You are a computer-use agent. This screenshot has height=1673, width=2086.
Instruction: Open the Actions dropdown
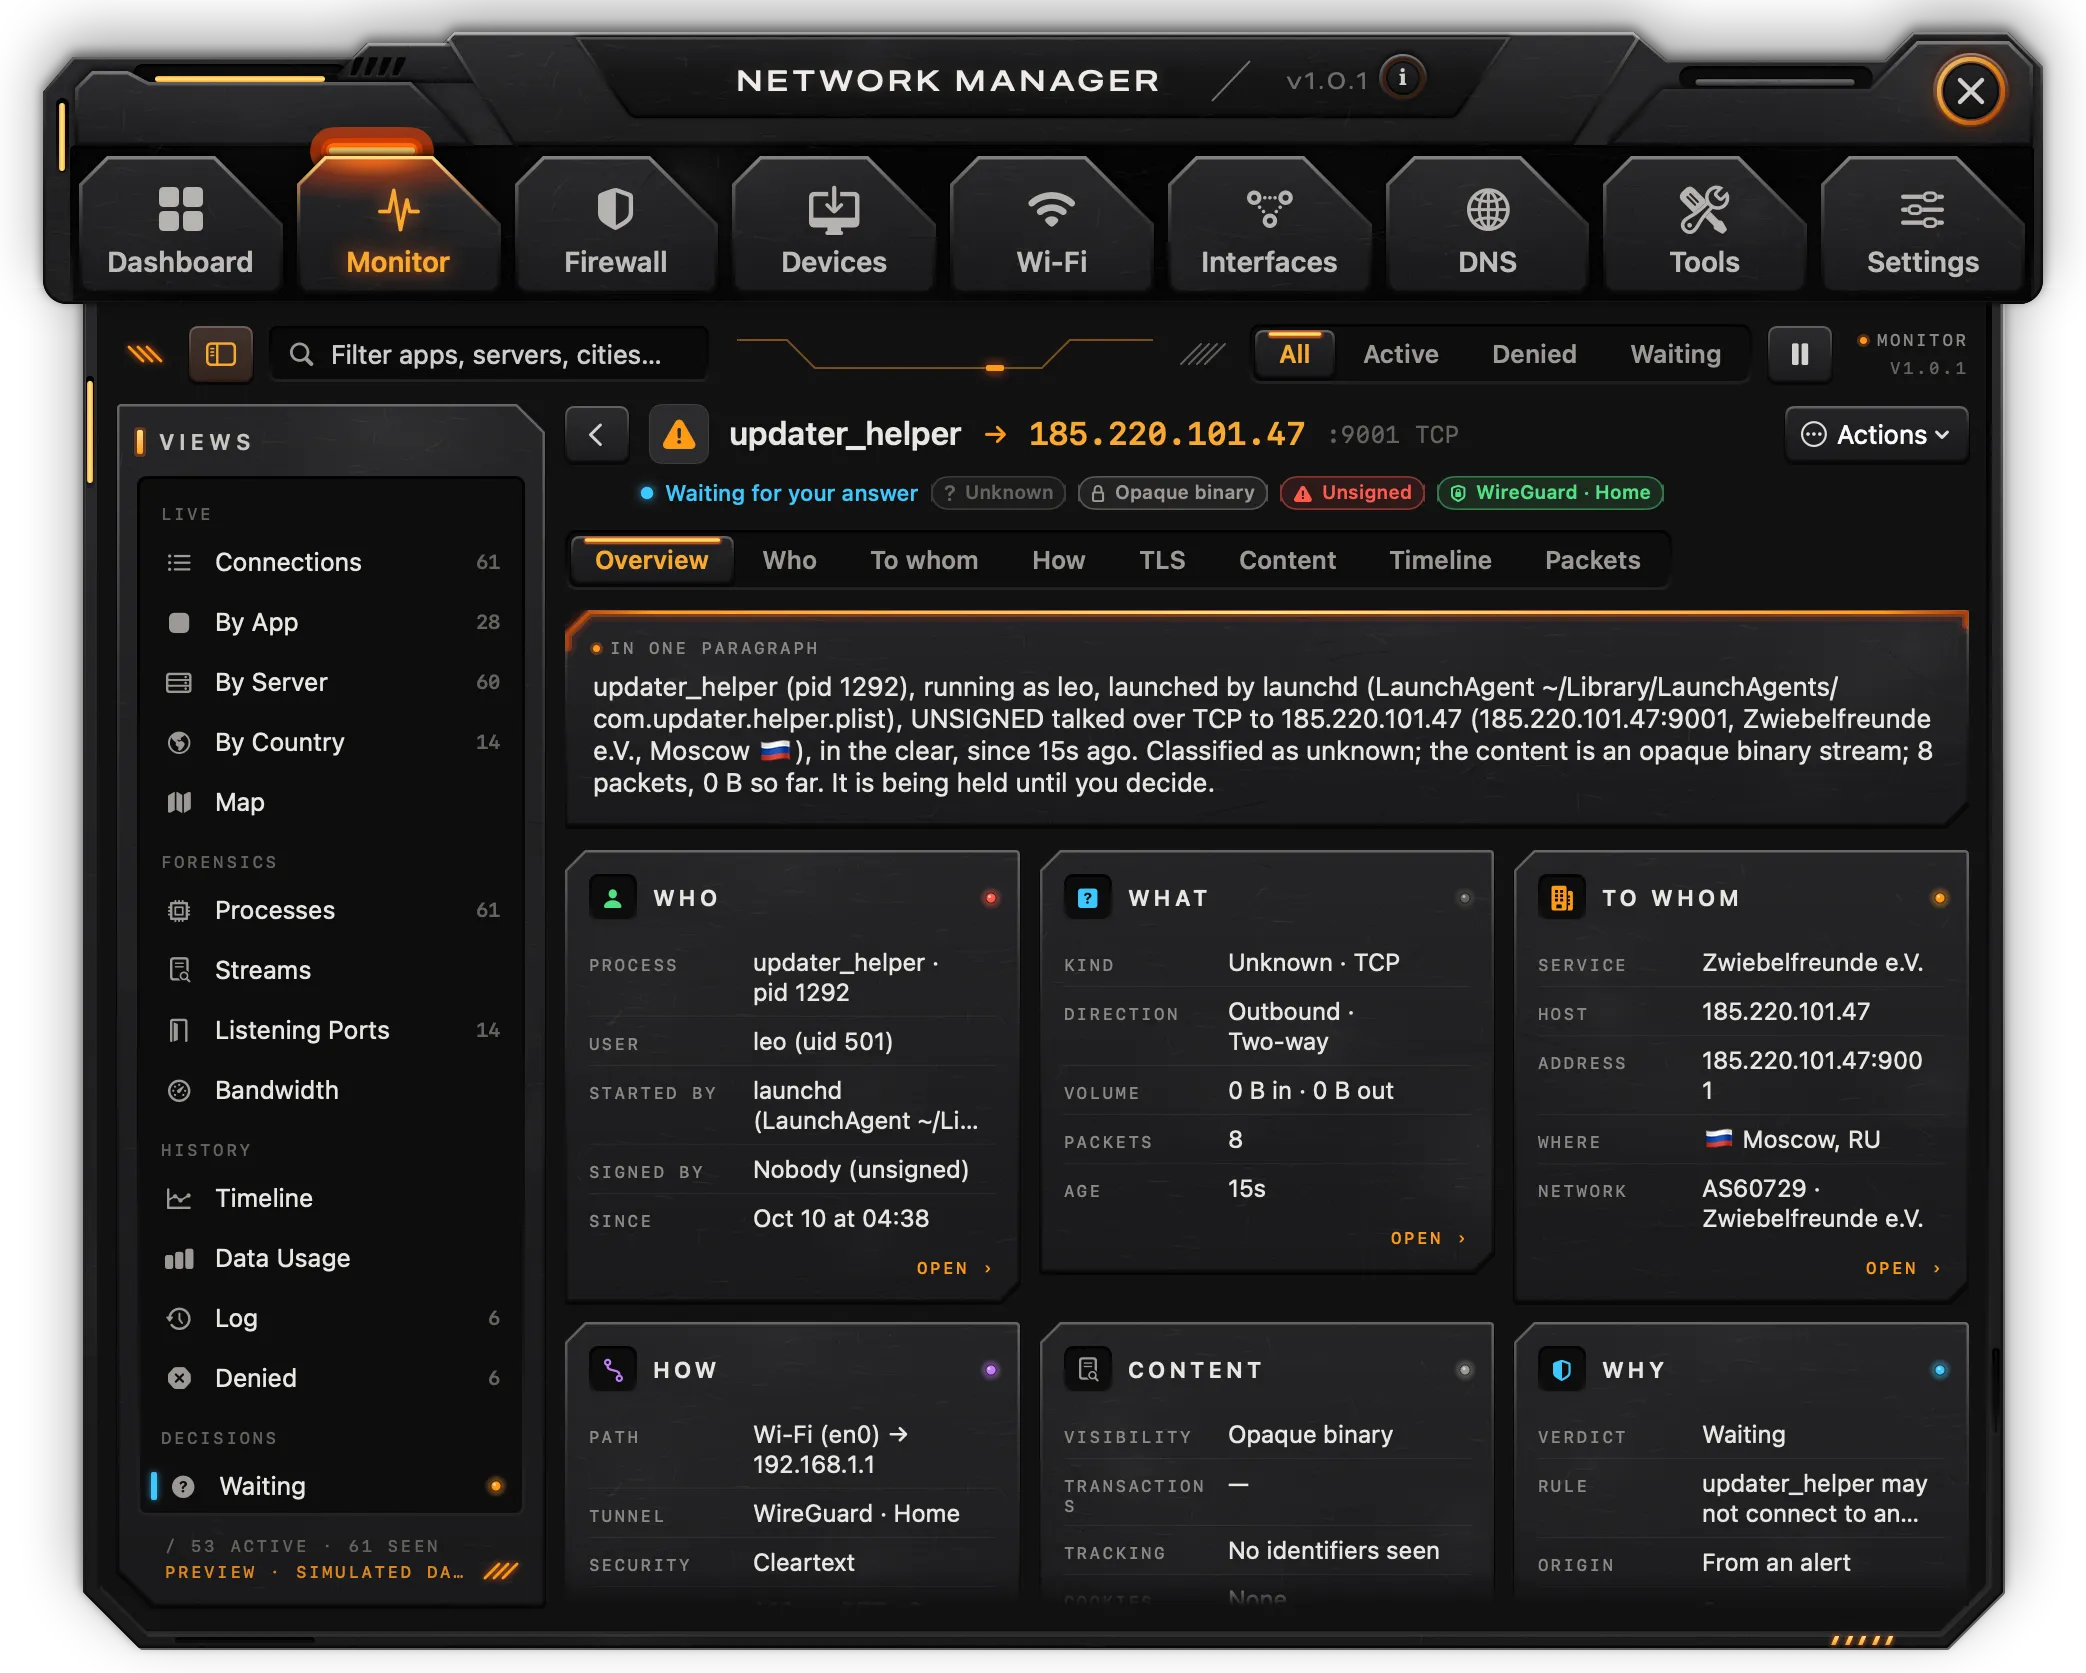click(1876, 435)
